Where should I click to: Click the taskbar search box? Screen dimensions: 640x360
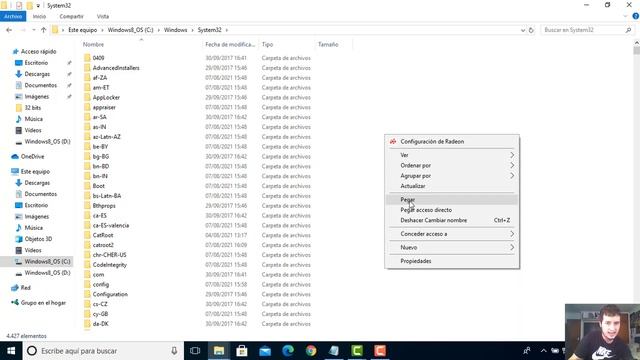pos(103,351)
